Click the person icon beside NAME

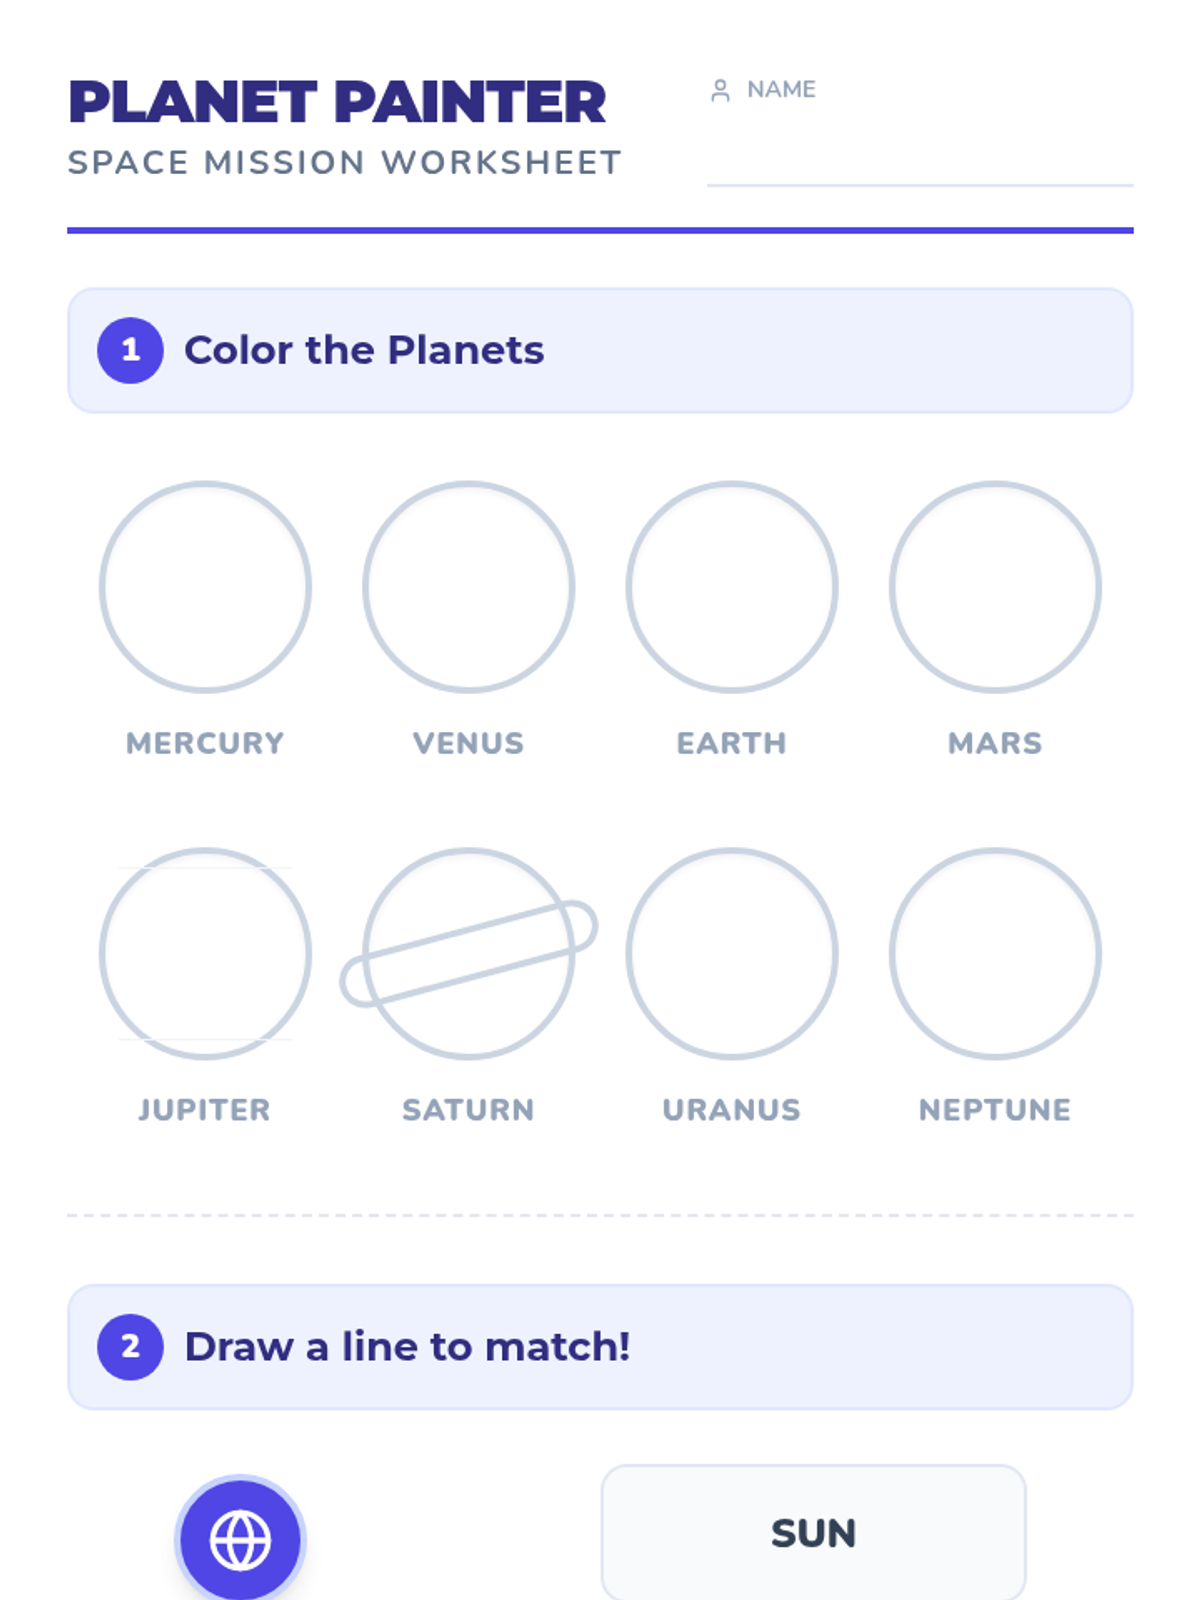point(720,90)
